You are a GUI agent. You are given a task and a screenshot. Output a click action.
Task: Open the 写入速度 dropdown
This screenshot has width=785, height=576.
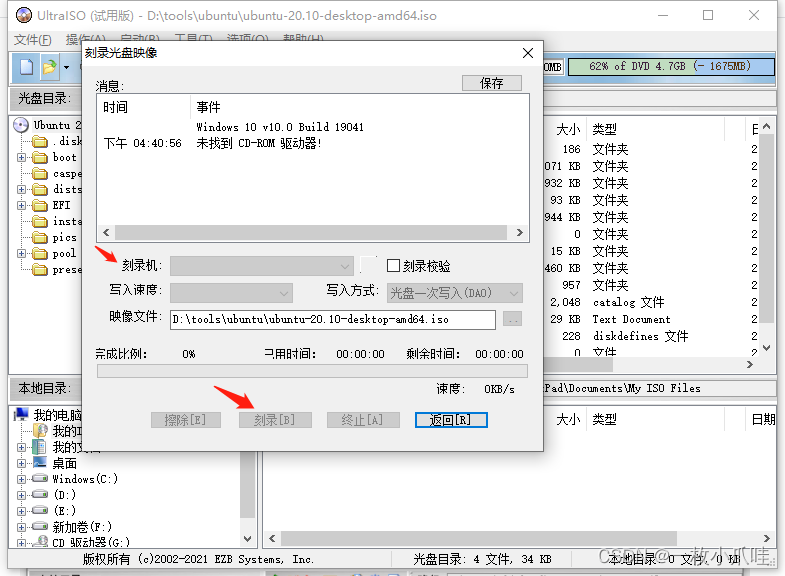[231, 293]
